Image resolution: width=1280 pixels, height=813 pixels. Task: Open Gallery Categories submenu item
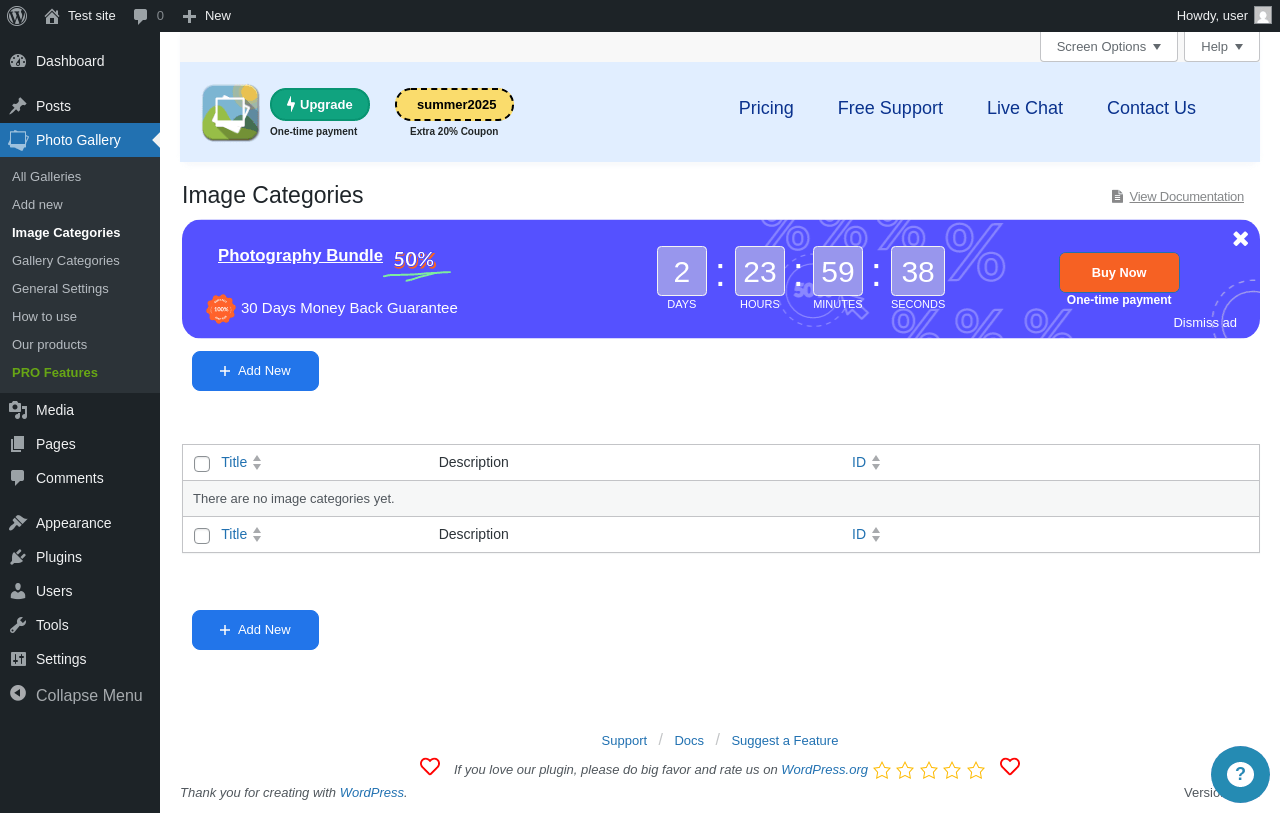66,260
